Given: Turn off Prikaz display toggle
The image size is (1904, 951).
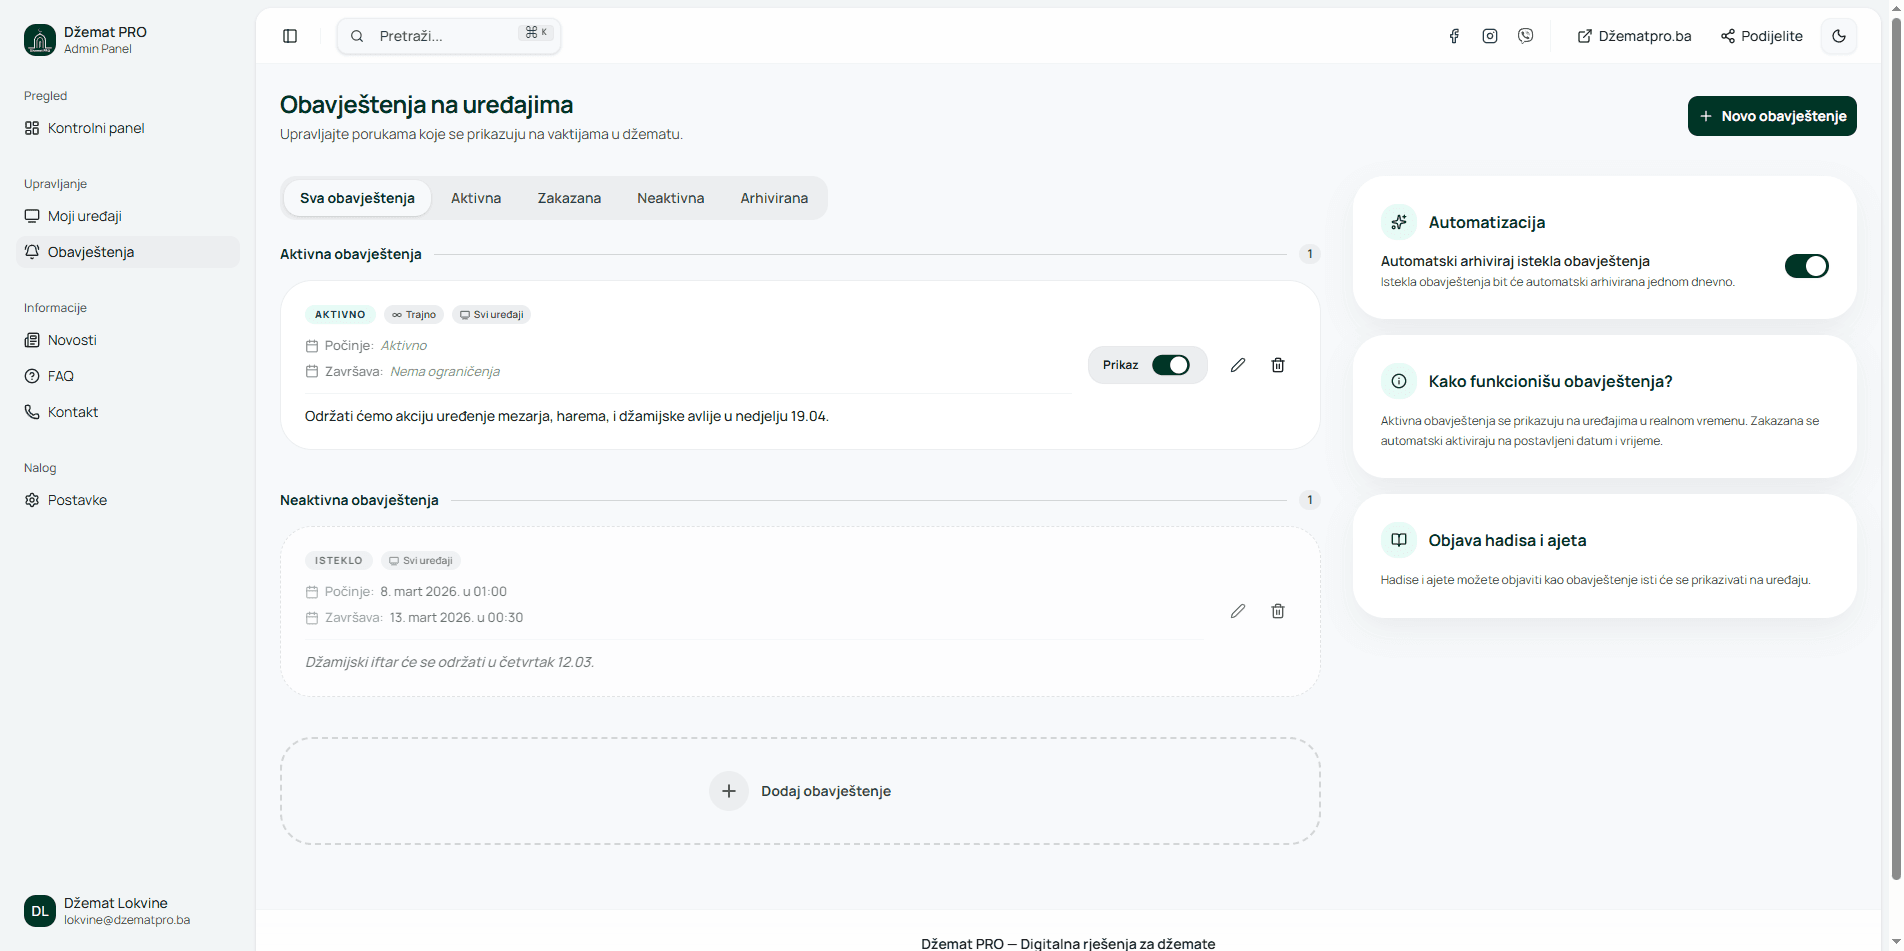Looking at the screenshot, I should [1170, 365].
